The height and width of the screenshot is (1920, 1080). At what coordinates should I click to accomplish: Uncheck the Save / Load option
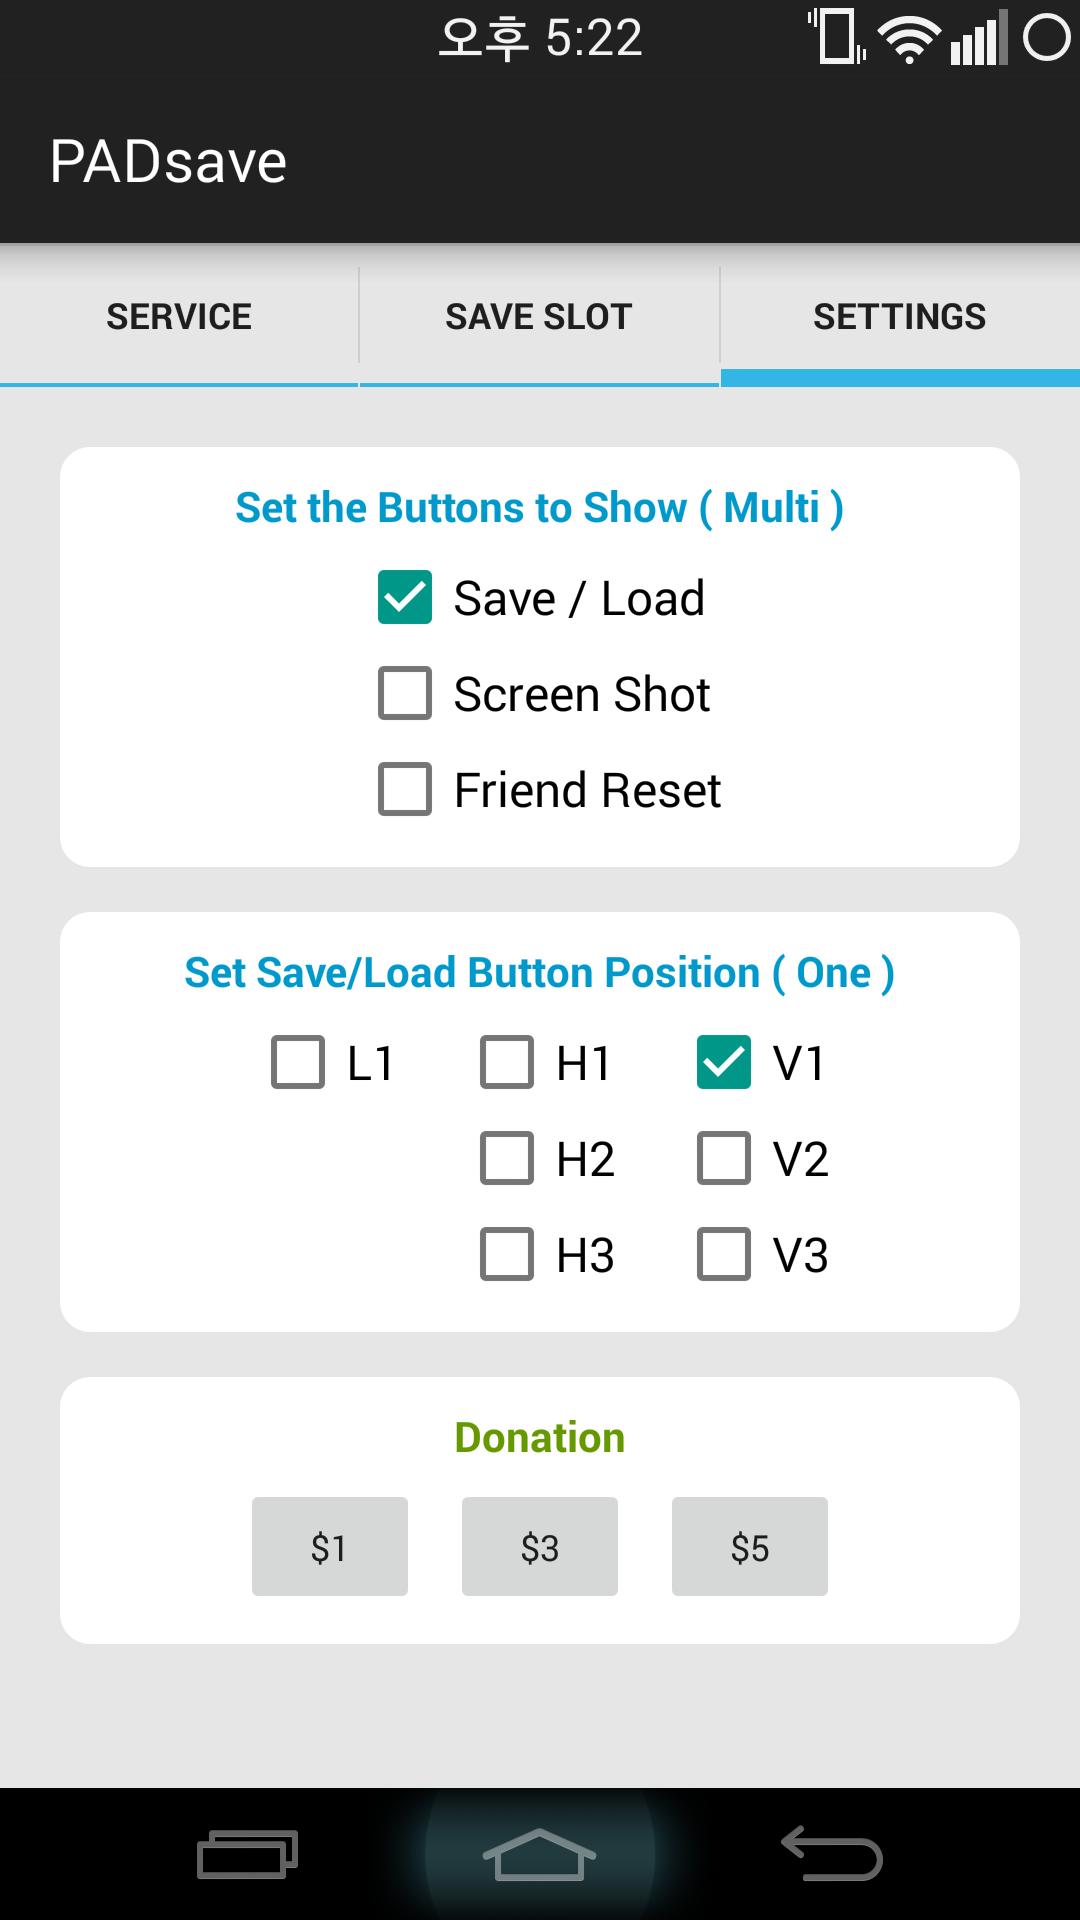click(x=404, y=597)
